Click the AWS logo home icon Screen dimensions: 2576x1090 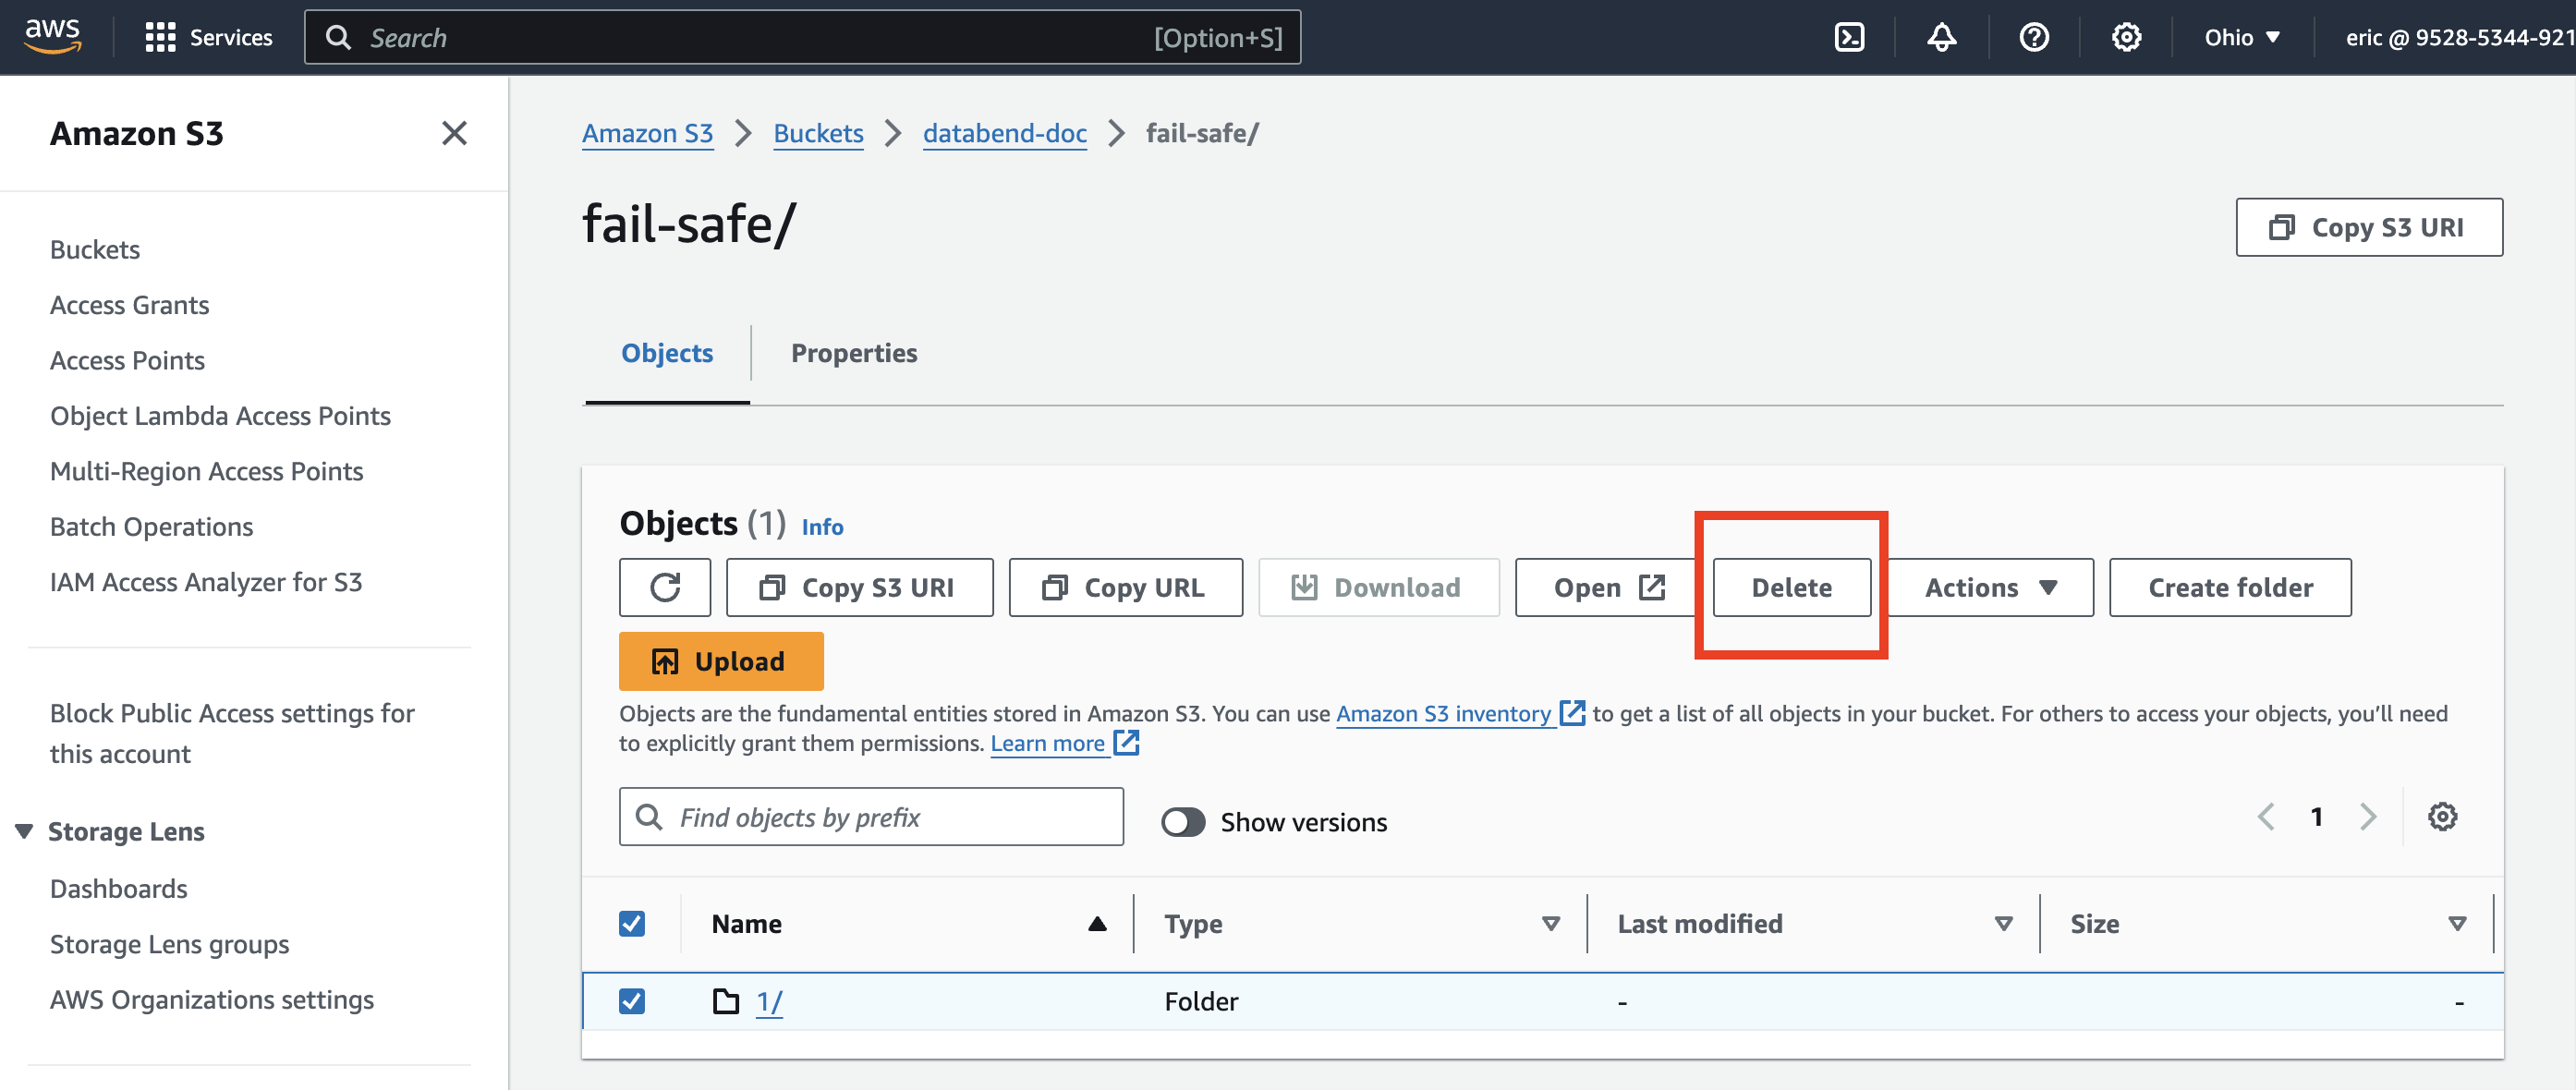click(x=52, y=36)
